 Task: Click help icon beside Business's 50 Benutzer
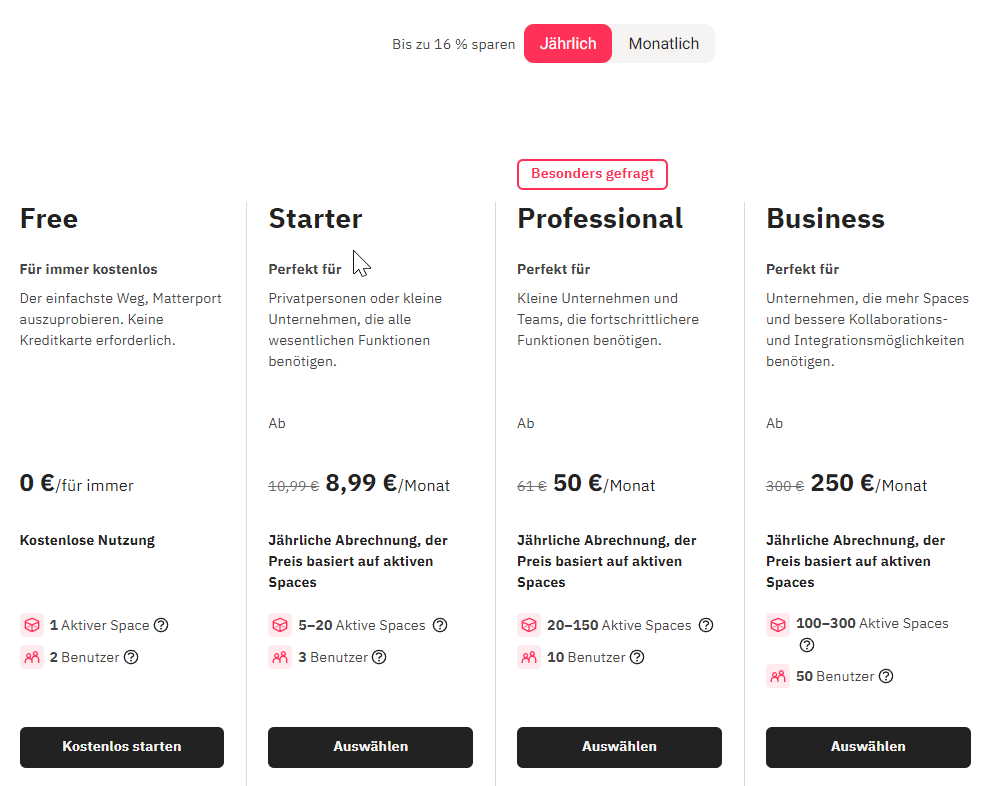(x=885, y=676)
